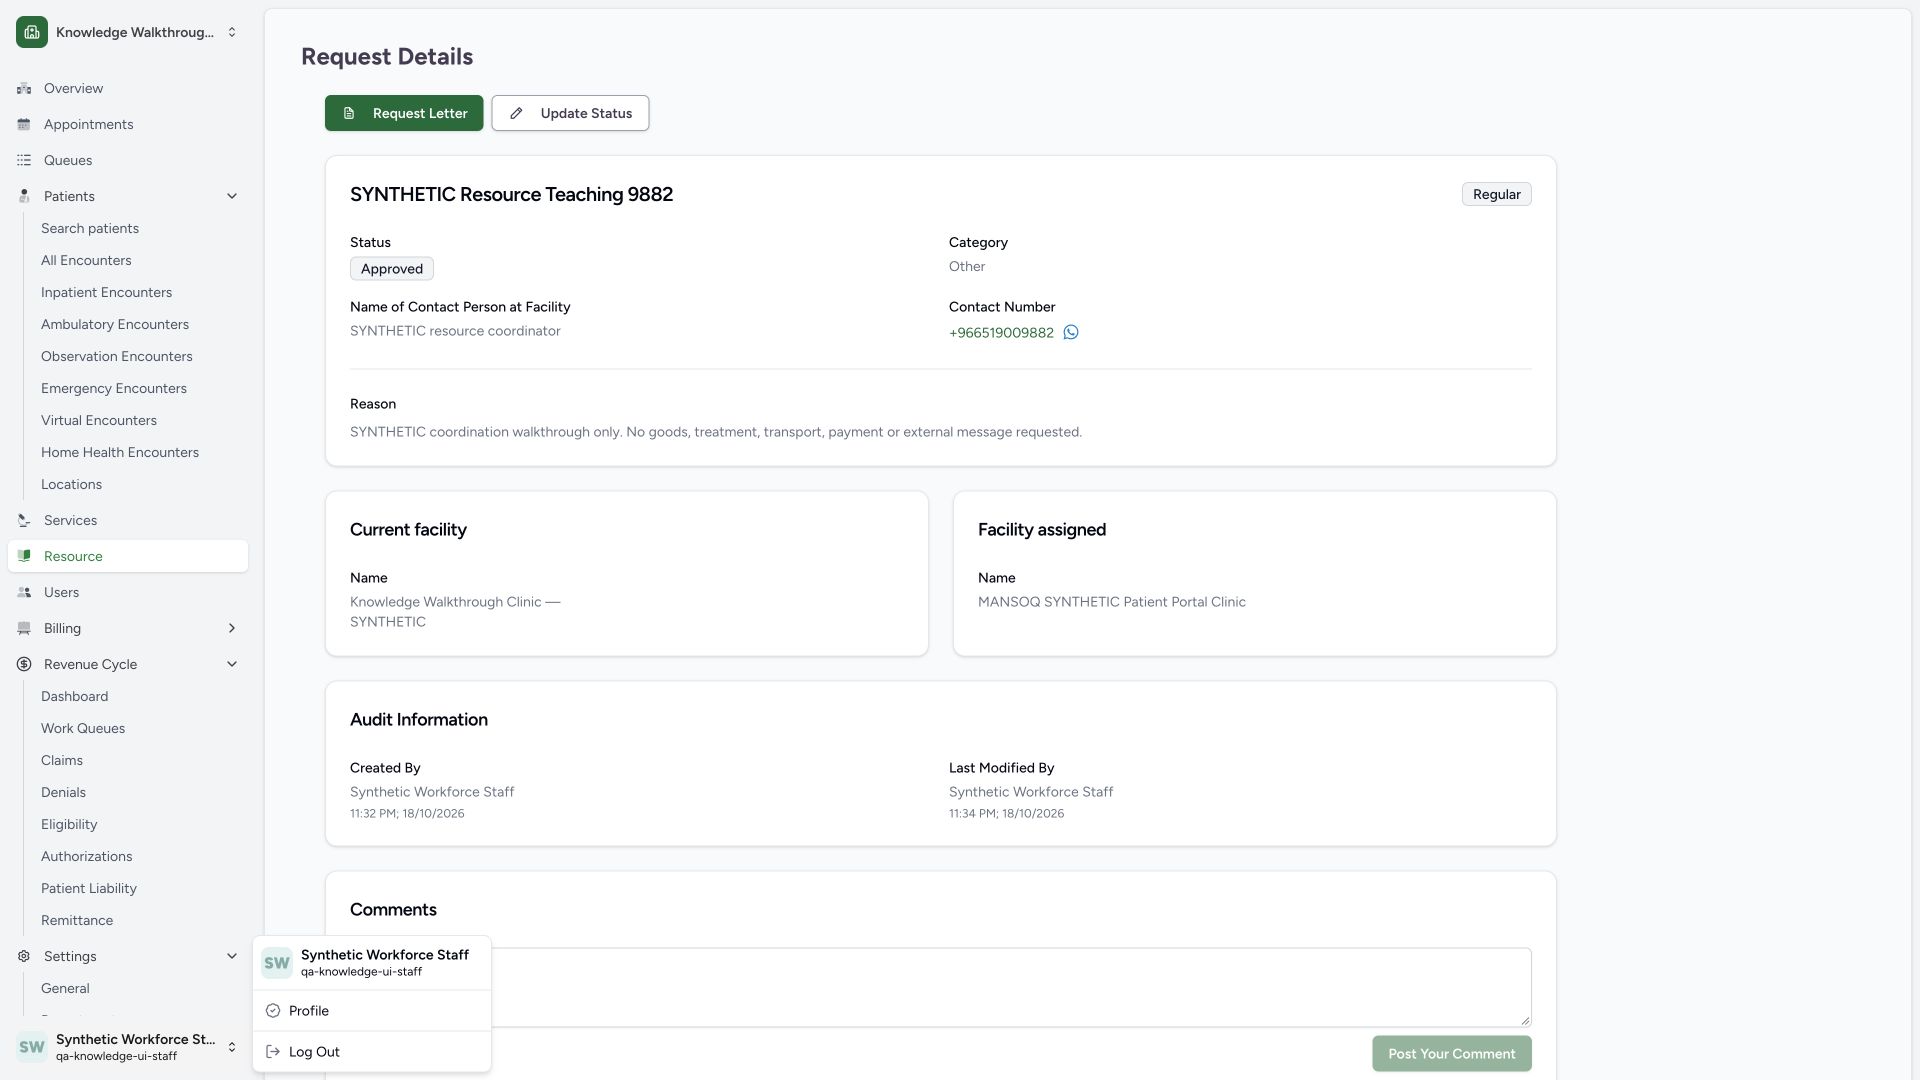The image size is (1920, 1080).
Task: Click the Patients person icon
Action: [24, 197]
